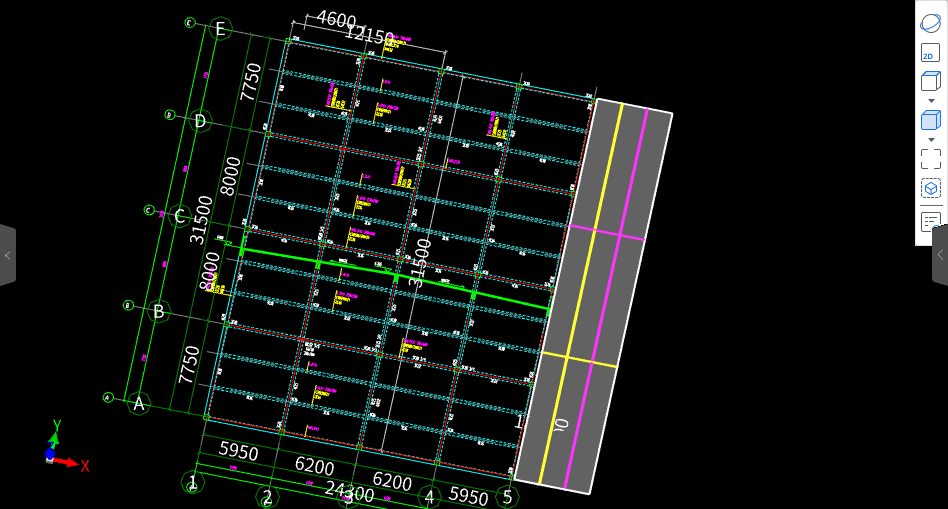Click the 5950 dimension between axes 1 and 2
This screenshot has width=948, height=509.
[x=238, y=451]
